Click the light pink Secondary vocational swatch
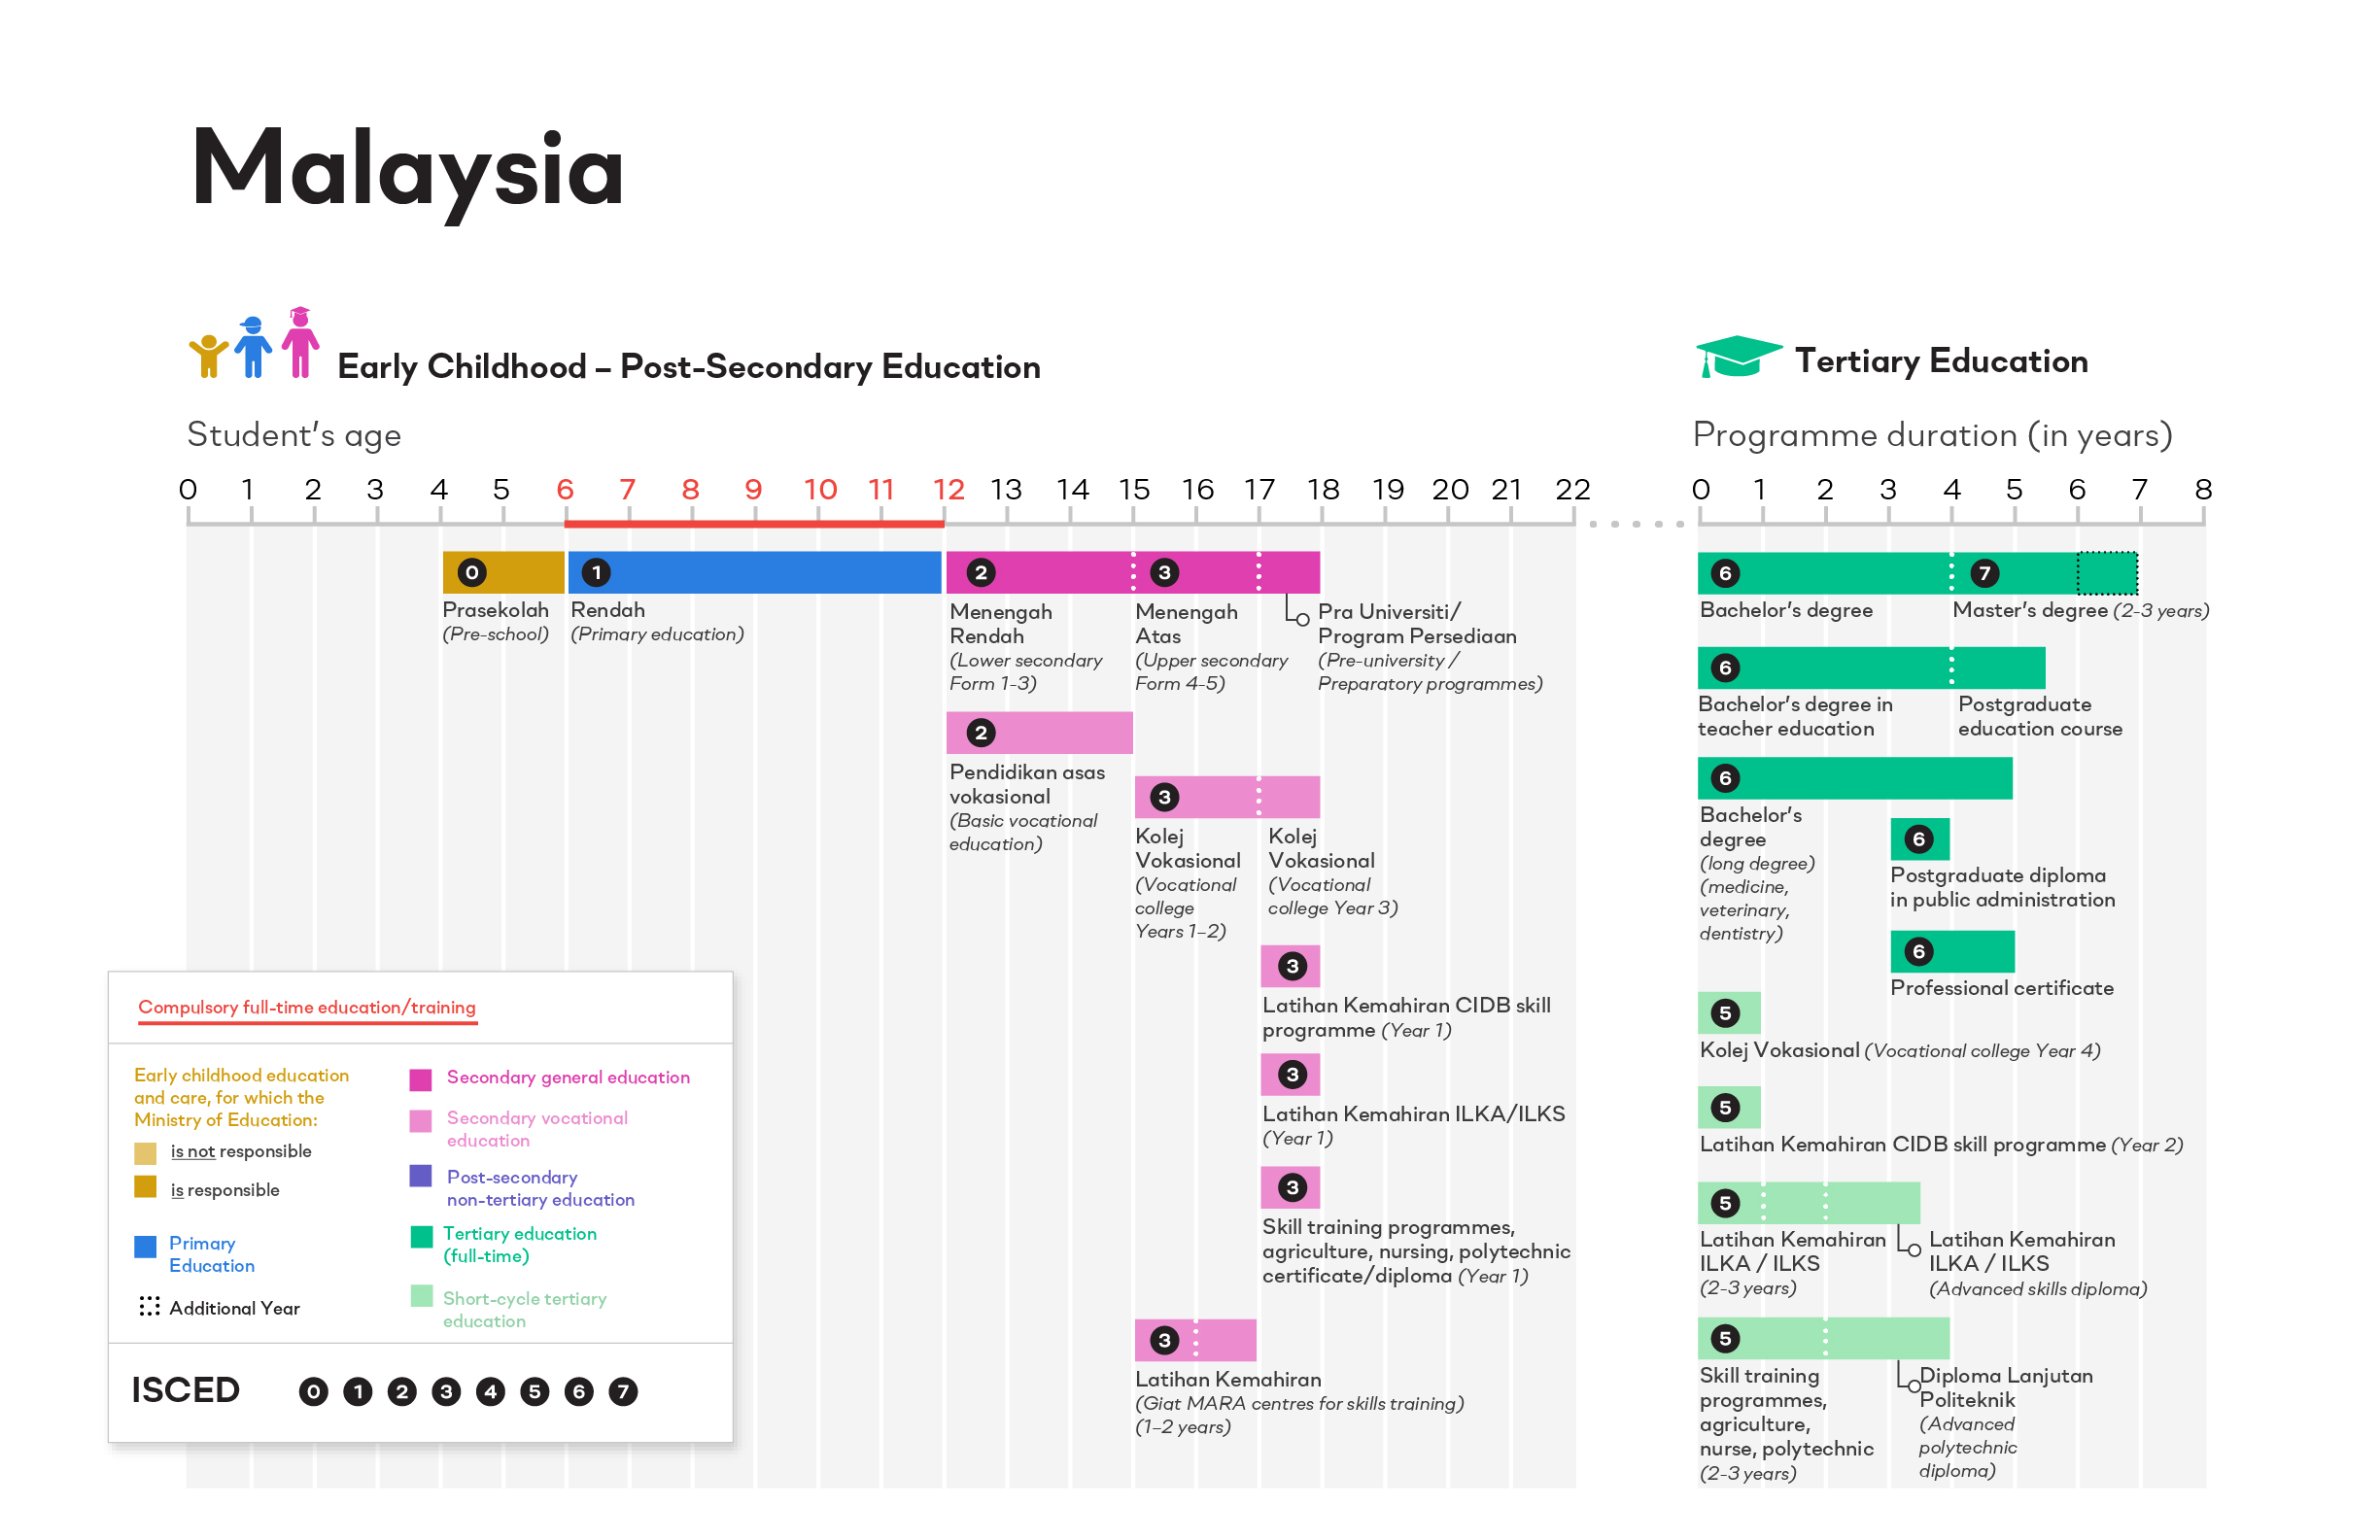The height and width of the screenshot is (1540, 2380). click(x=421, y=1120)
